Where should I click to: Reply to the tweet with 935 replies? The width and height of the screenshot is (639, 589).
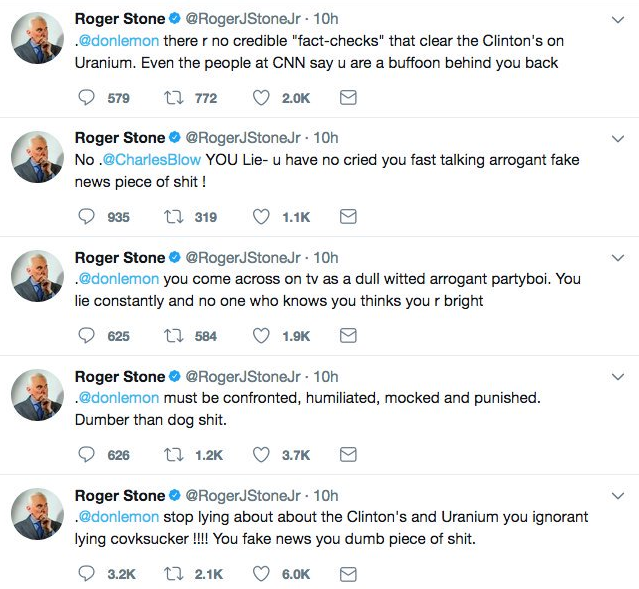pyautogui.click(x=86, y=217)
